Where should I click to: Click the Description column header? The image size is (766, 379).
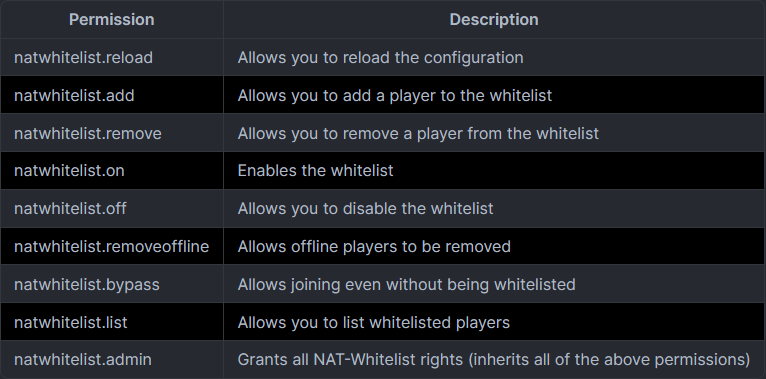[494, 20]
